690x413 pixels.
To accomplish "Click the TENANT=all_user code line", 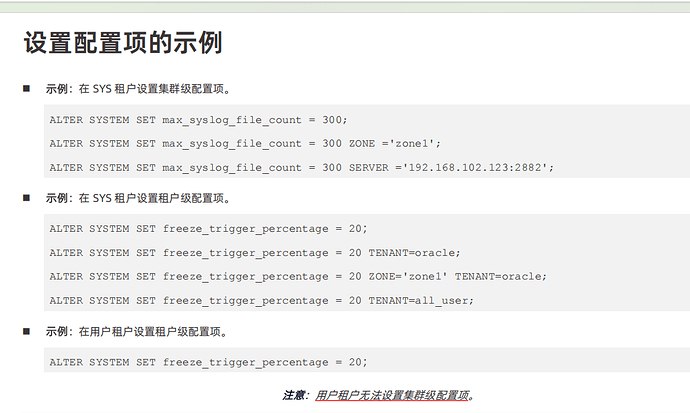I will click(x=260, y=300).
